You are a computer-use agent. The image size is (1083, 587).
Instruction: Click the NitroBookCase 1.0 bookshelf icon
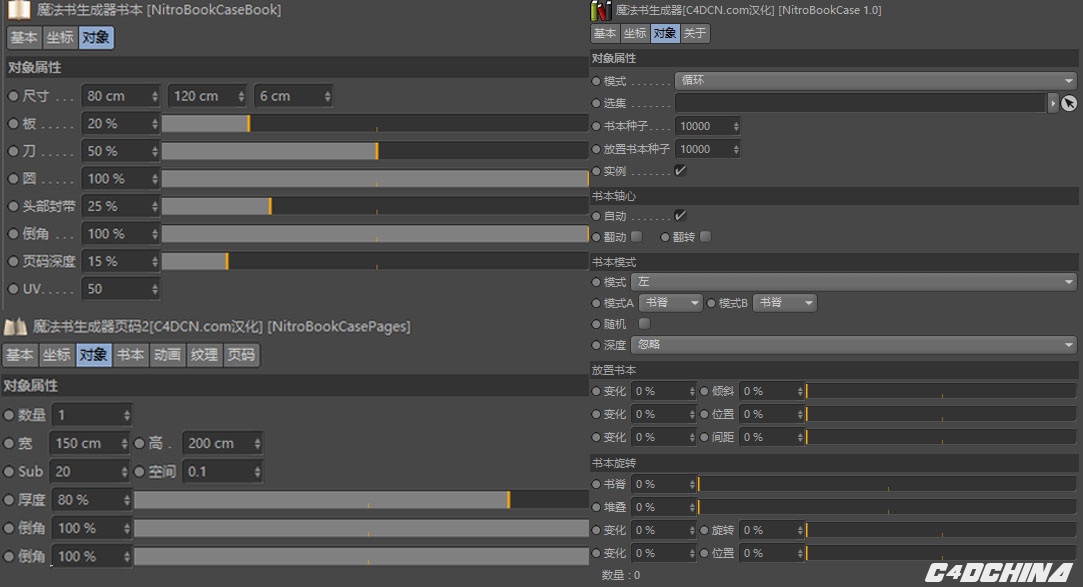click(x=601, y=10)
